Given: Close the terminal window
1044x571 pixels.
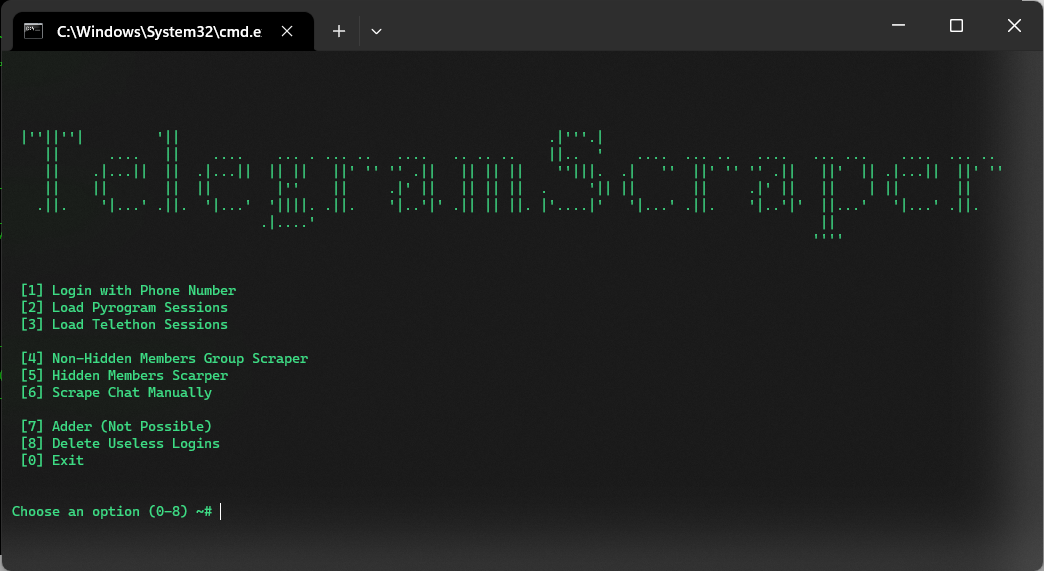Looking at the screenshot, I should point(1014,25).
